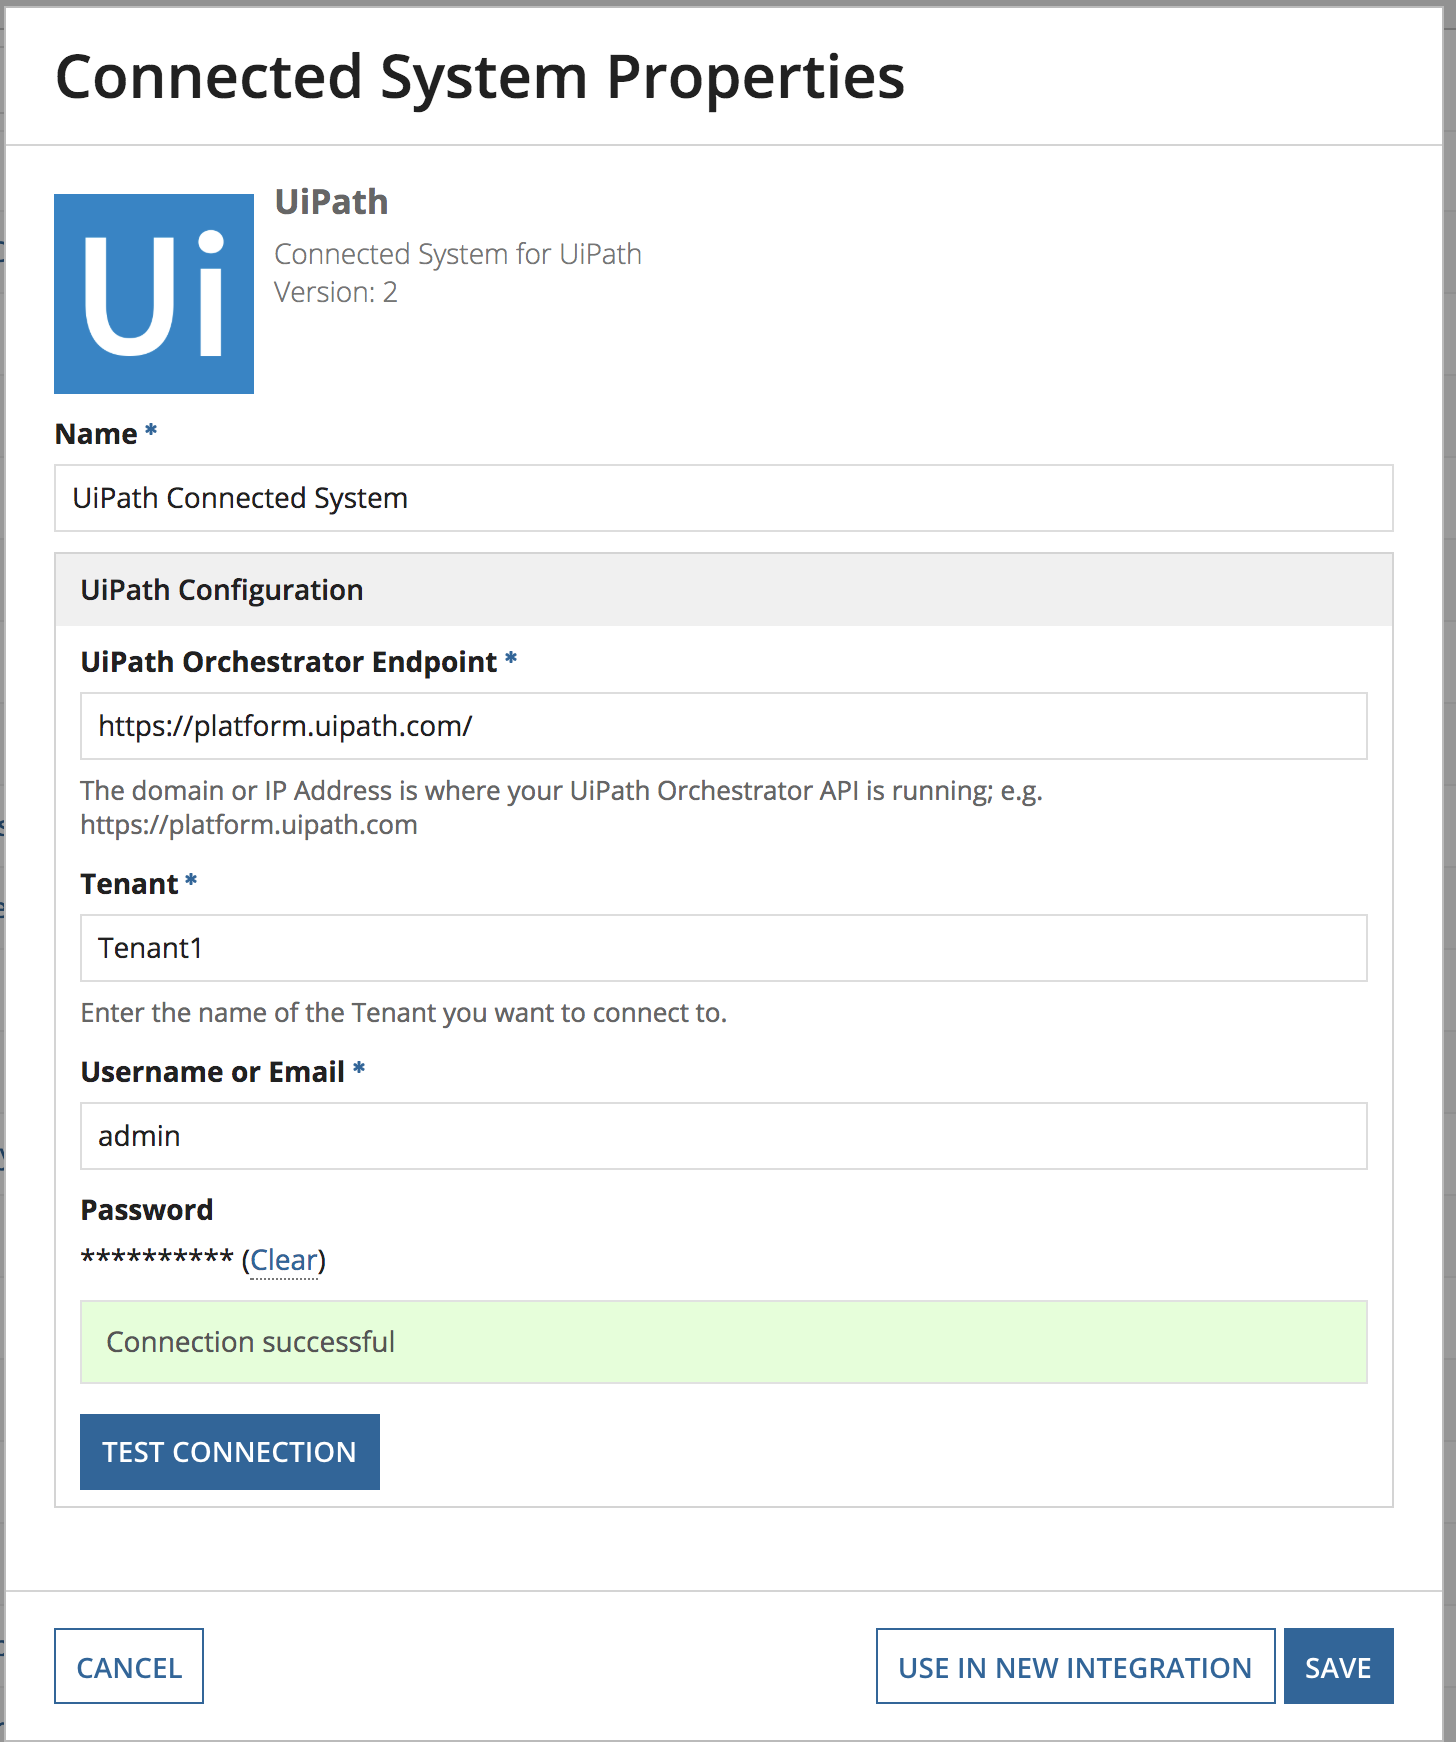Click the Tenant help text
Viewport: 1456px width, 1742px height.
403,1013
